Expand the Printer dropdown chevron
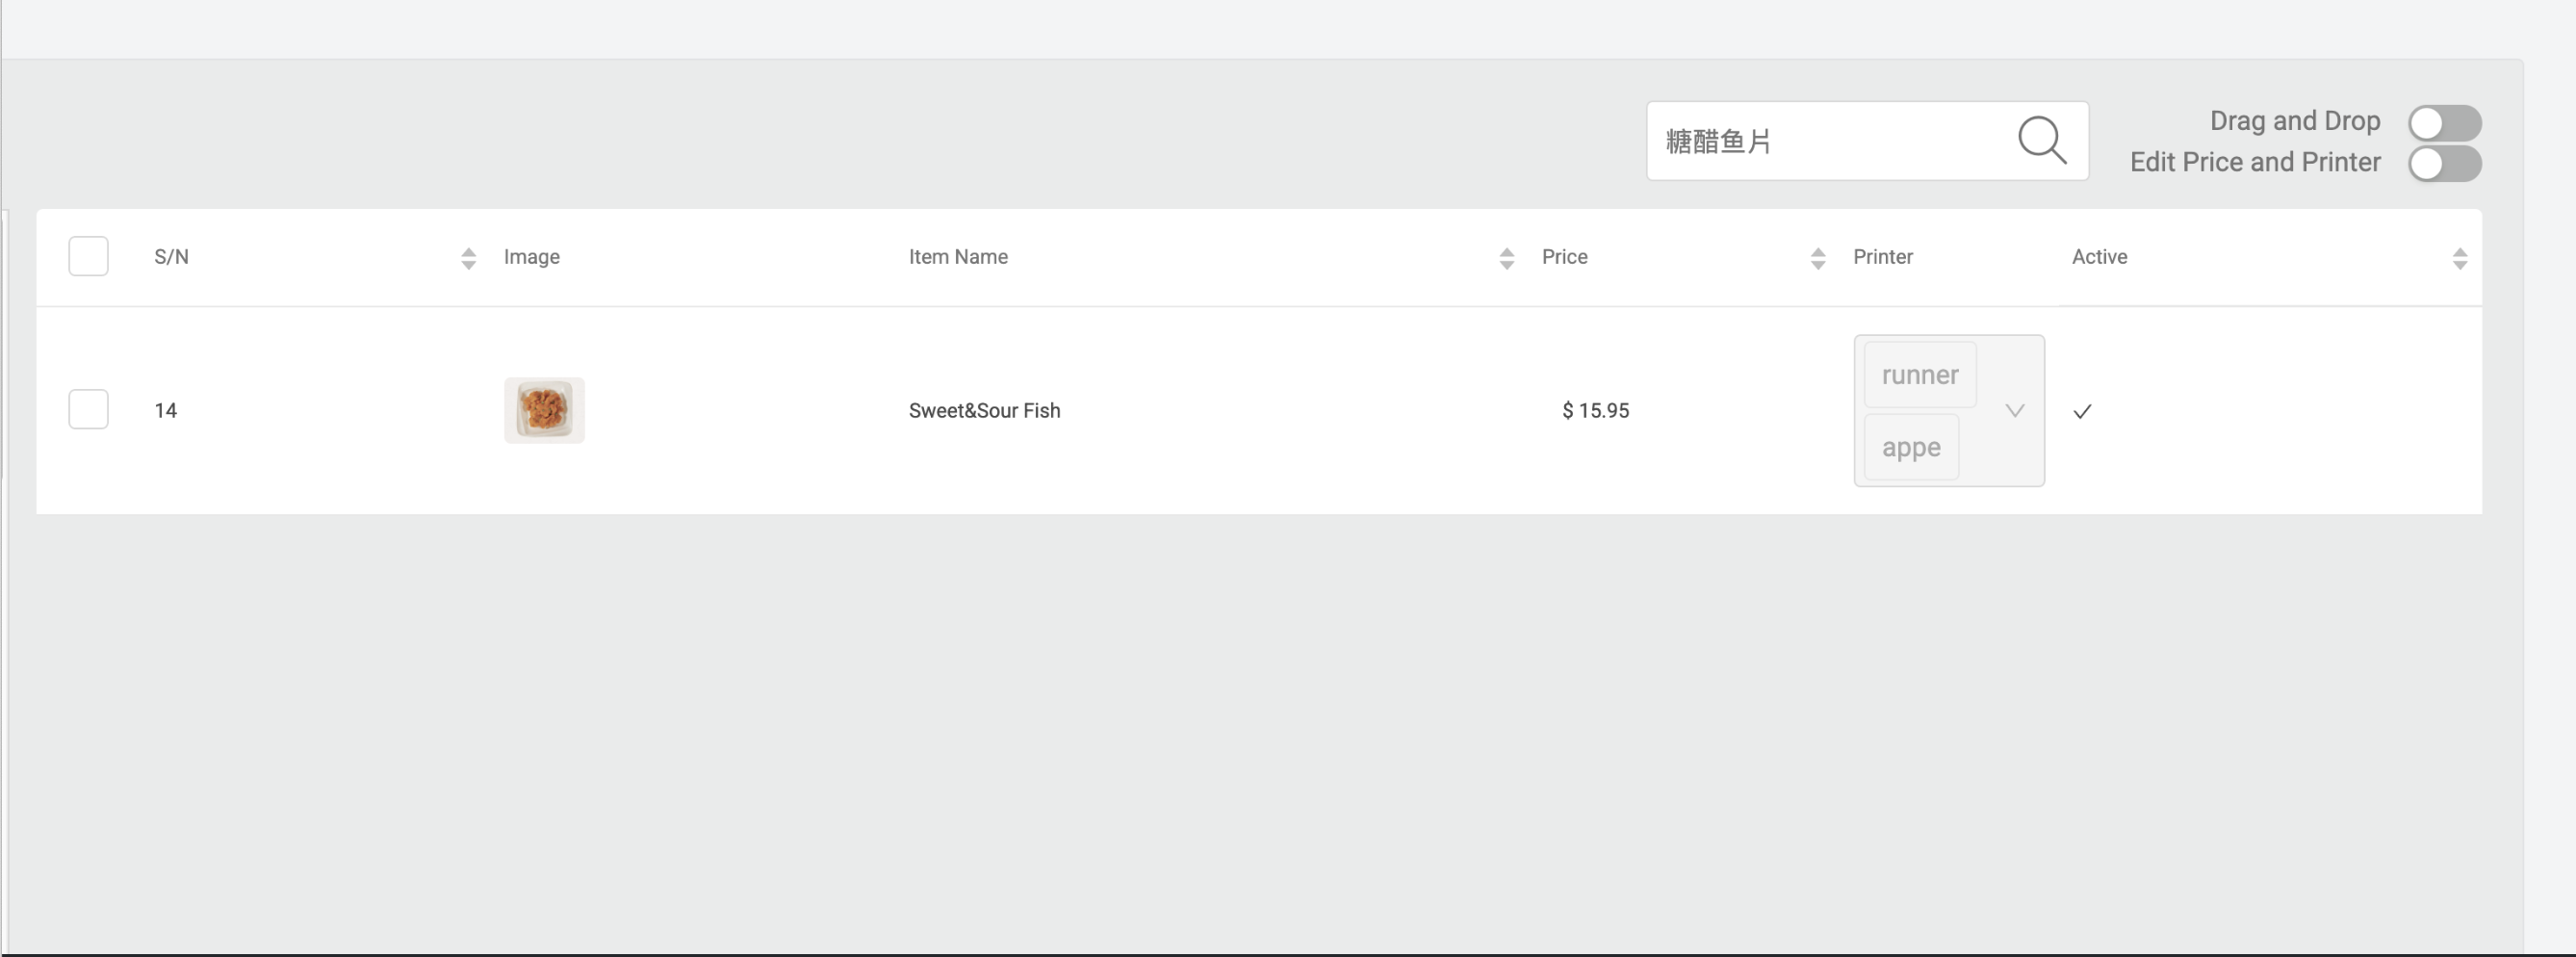 2014,410
